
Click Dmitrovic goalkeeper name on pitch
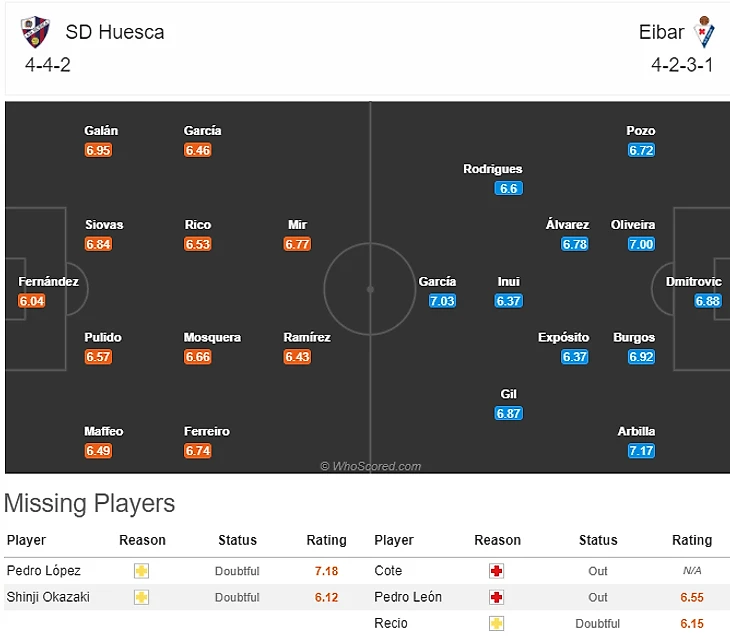(x=693, y=282)
